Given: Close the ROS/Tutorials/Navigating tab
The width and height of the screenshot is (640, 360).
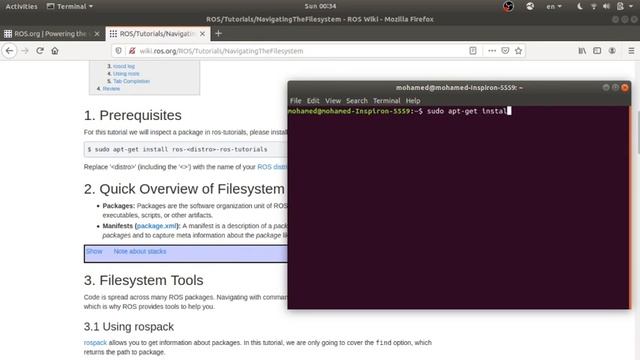Looking at the screenshot, I should (202, 34).
